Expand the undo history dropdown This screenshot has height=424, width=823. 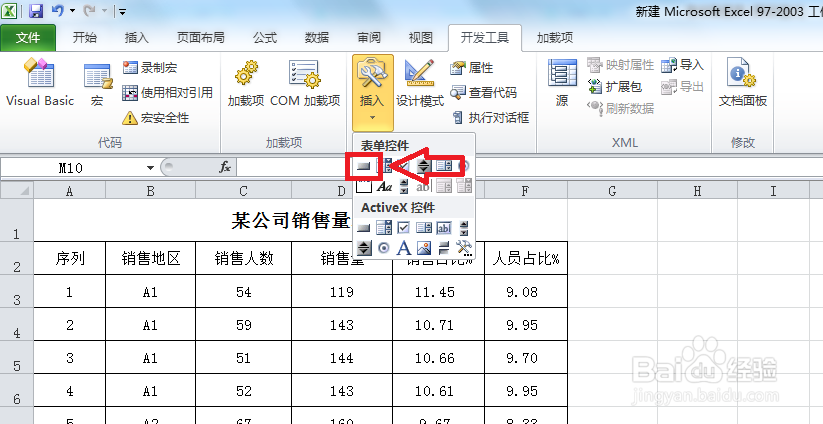tap(72, 11)
